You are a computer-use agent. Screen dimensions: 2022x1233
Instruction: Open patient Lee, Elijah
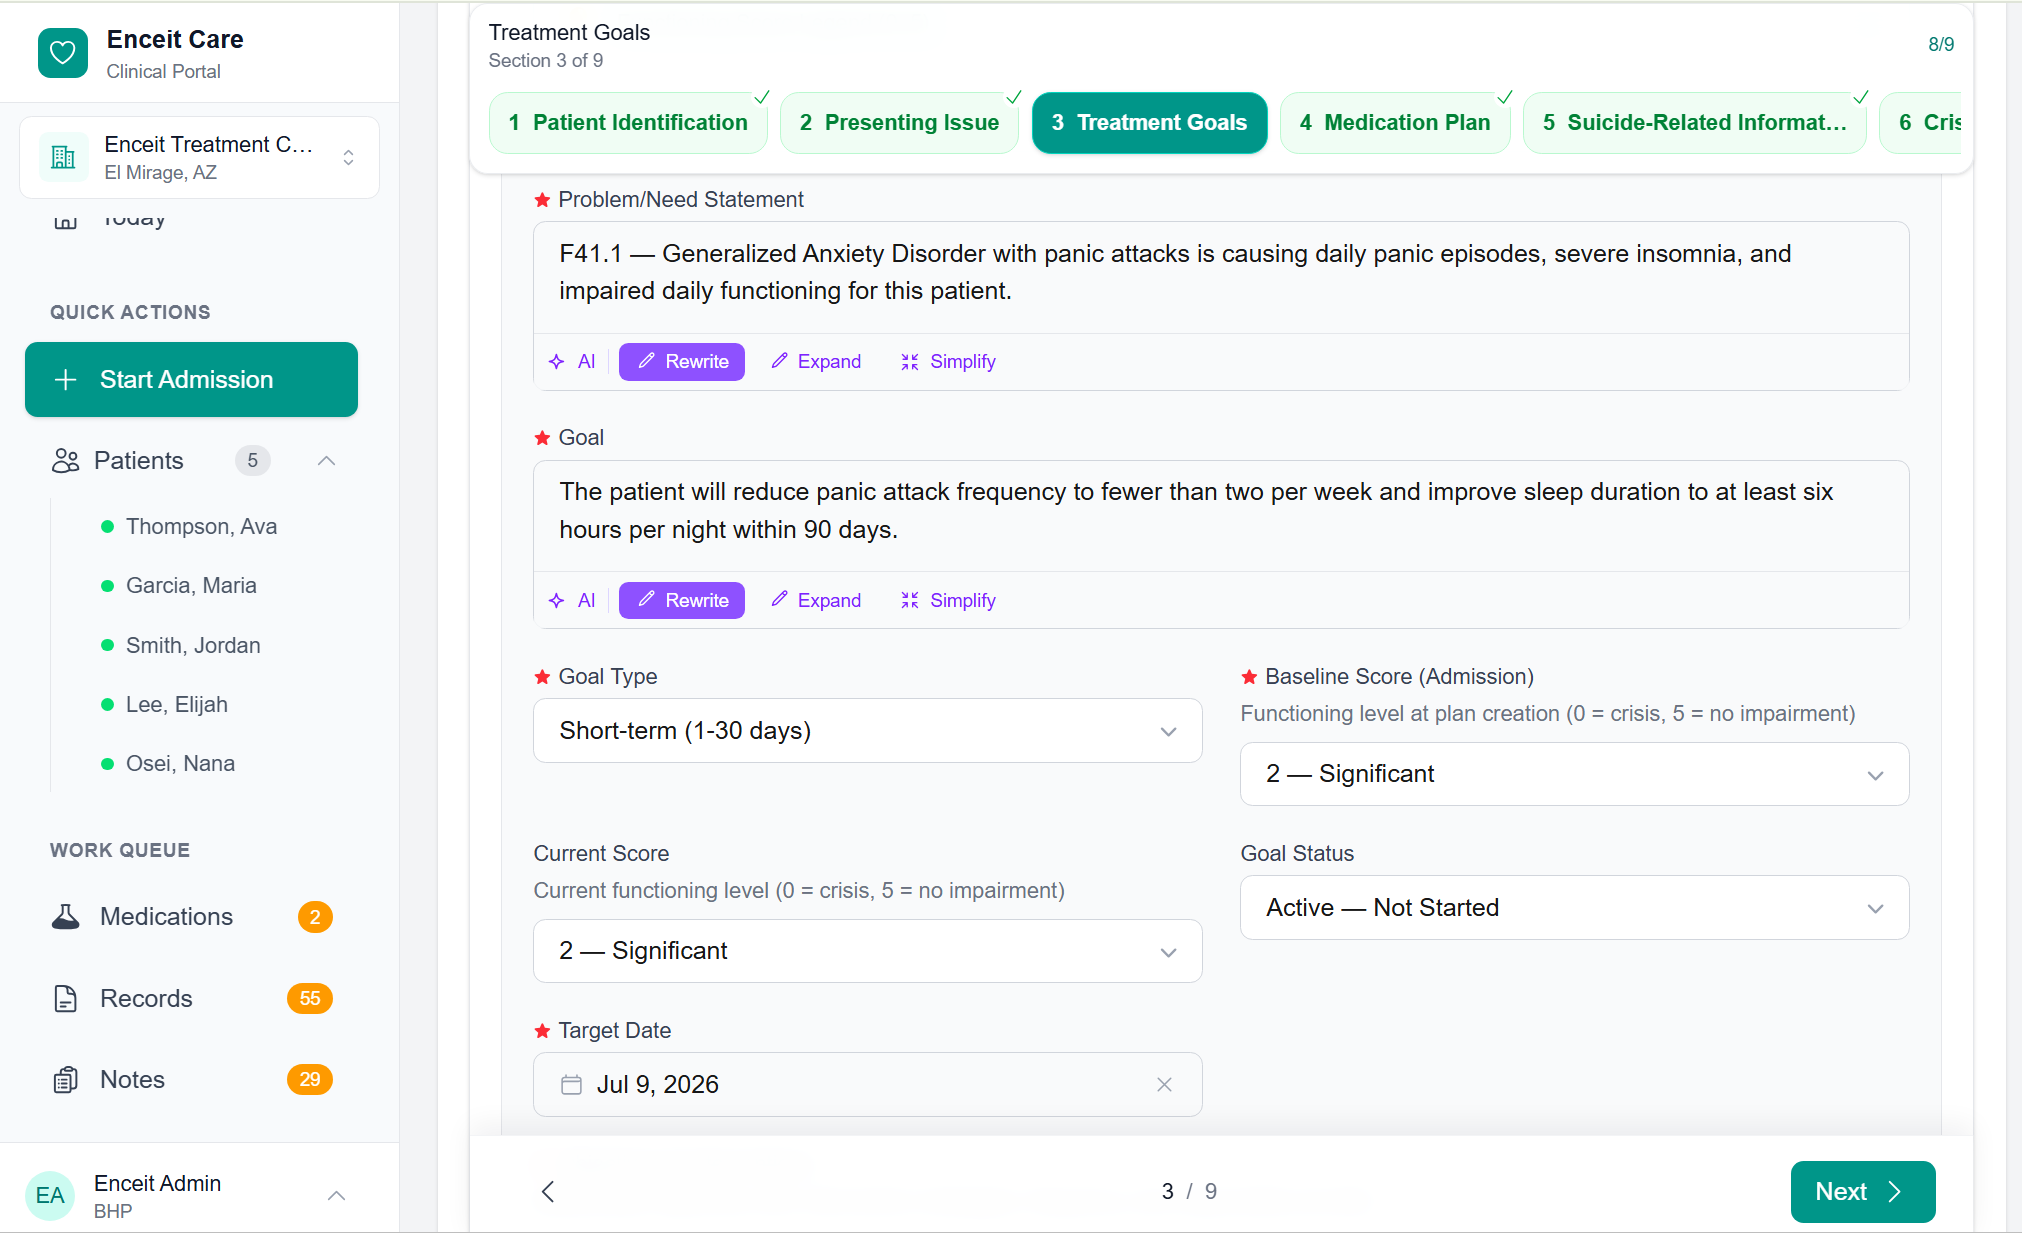[177, 704]
